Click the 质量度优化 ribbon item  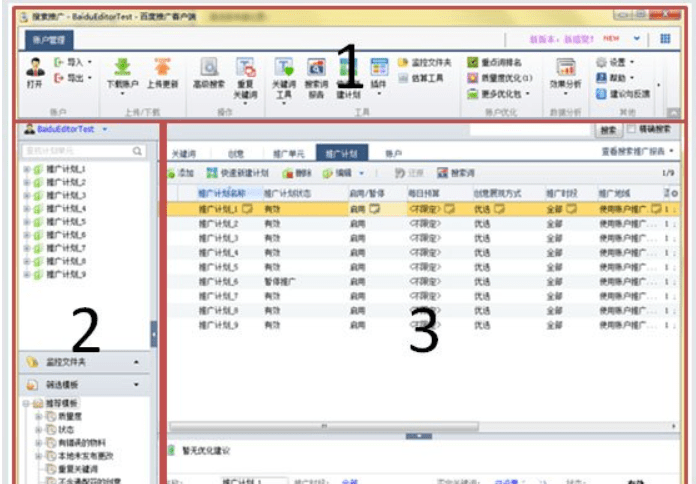(x=500, y=78)
